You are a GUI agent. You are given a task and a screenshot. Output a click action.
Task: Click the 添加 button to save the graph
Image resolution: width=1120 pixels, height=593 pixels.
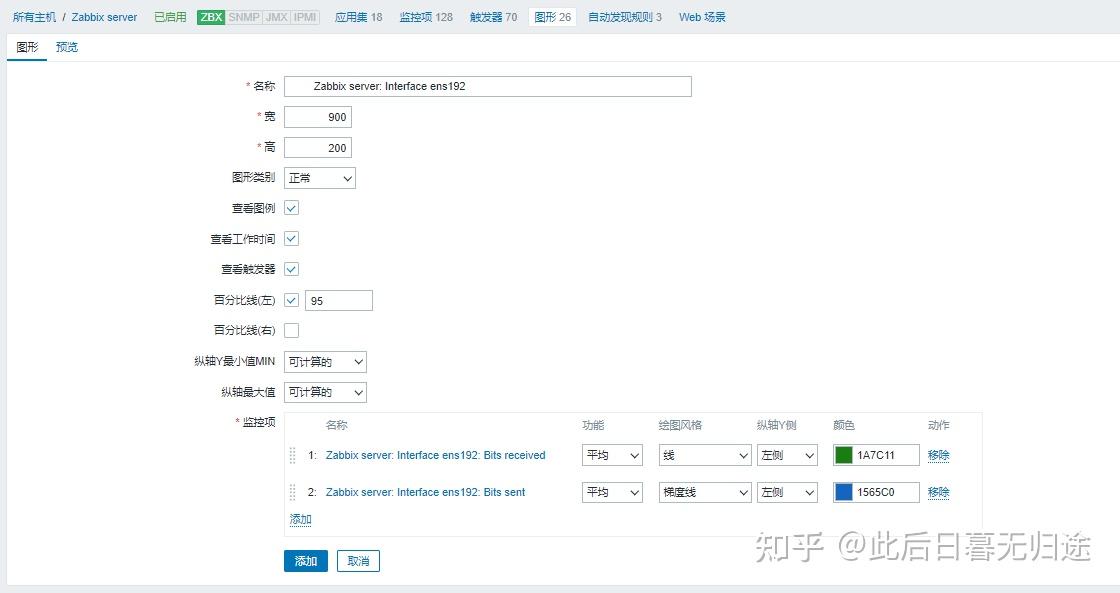click(x=305, y=561)
